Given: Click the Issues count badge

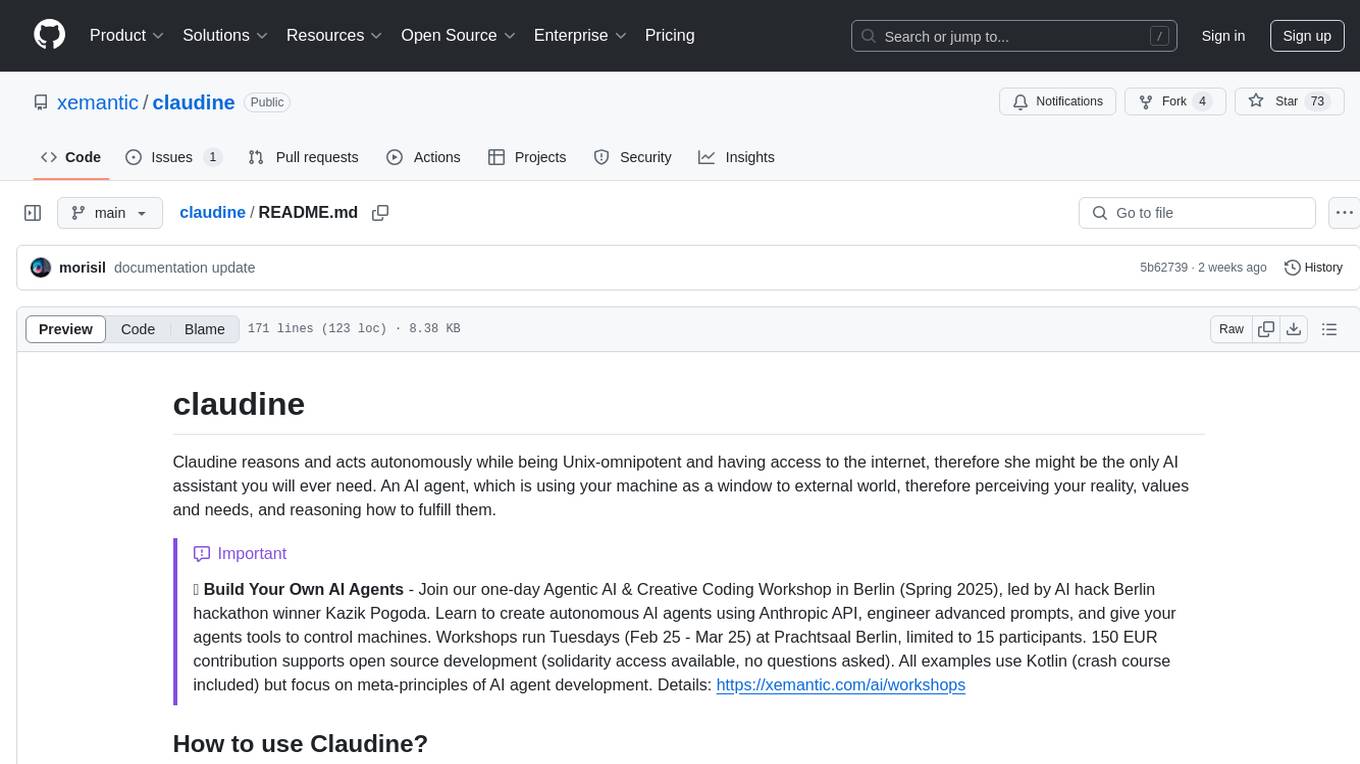Looking at the screenshot, I should [x=212, y=157].
